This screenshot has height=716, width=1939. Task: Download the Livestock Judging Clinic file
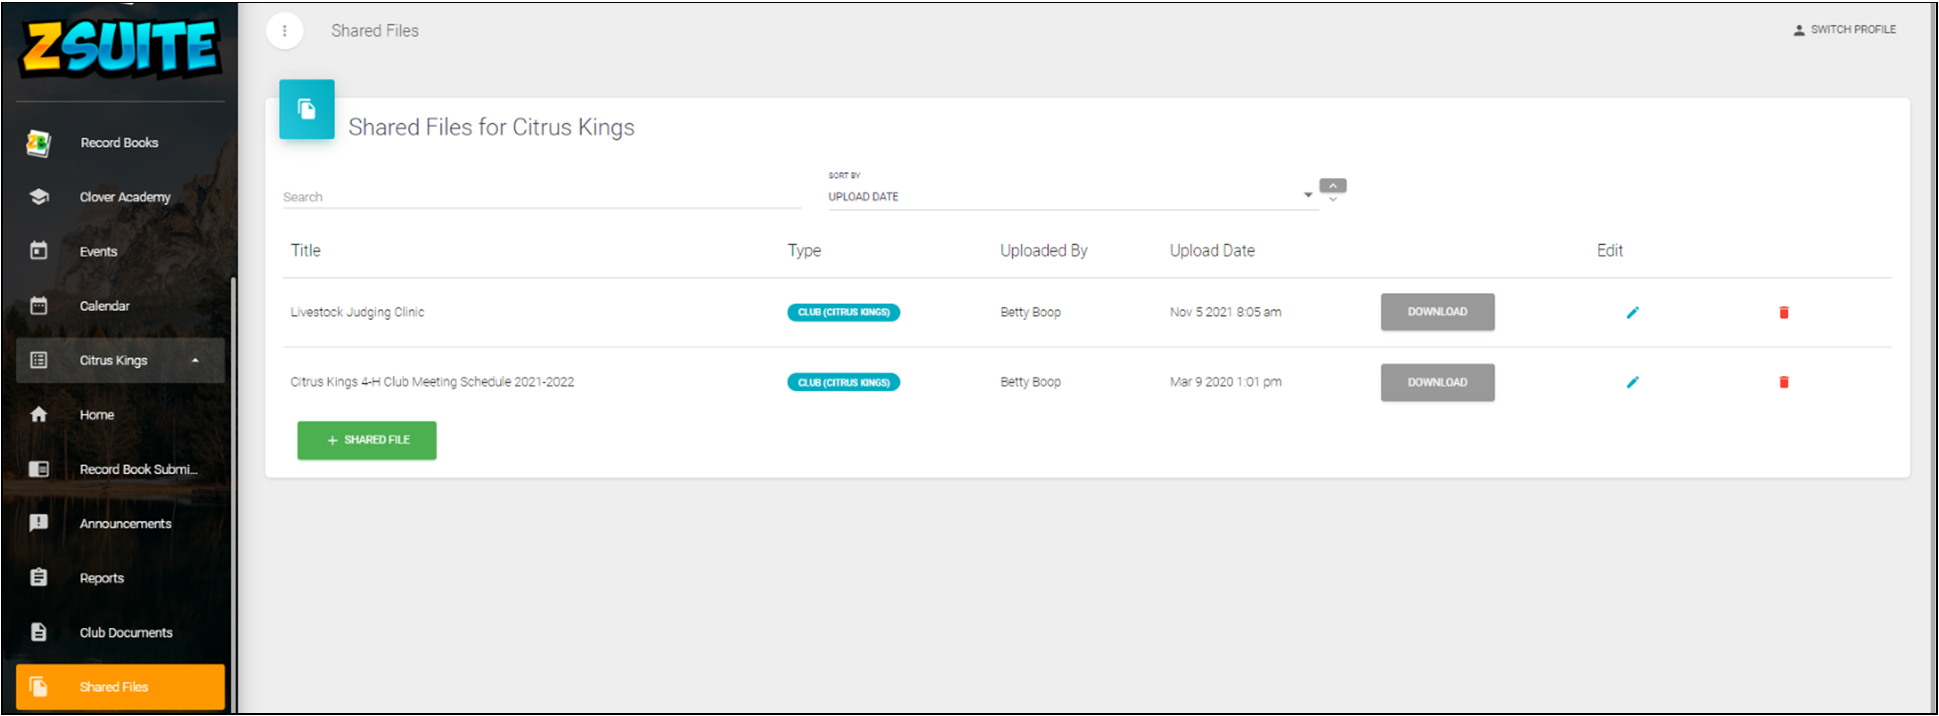pos(1437,312)
